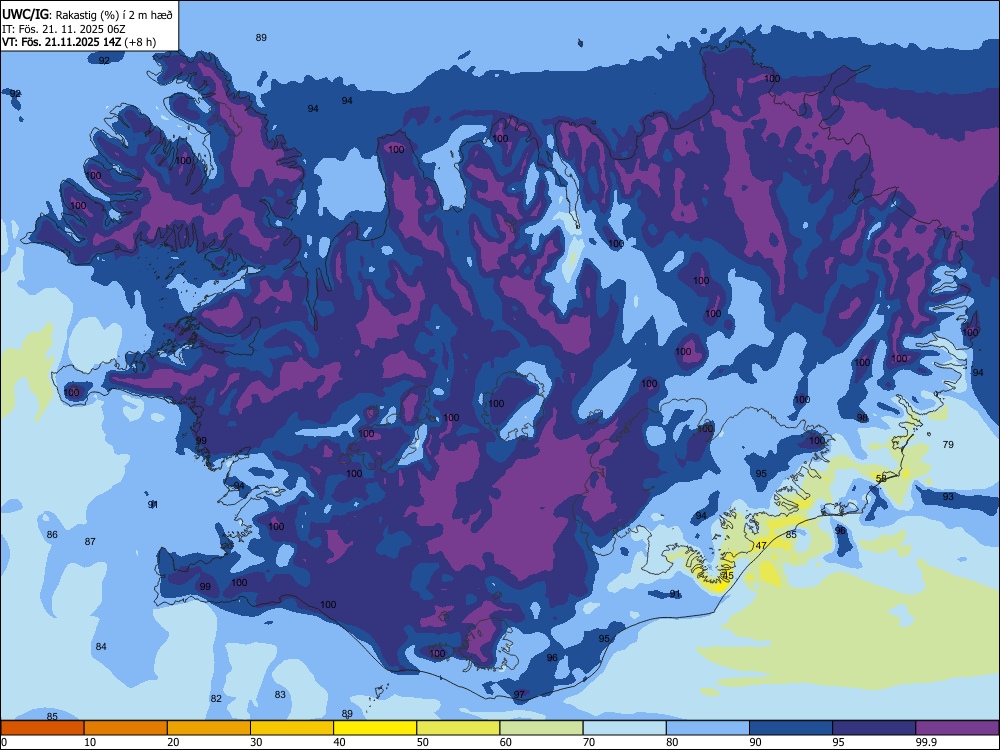Click the legend label '50' under the color bar

click(422, 742)
